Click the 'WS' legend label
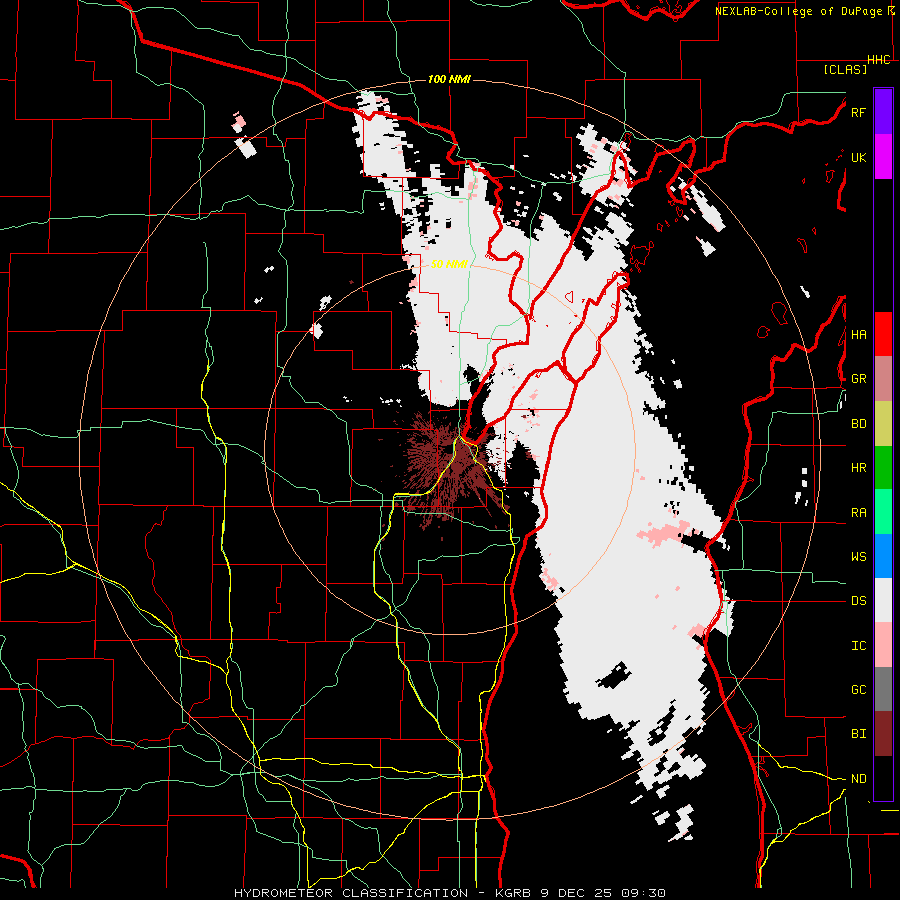 [x=858, y=557]
